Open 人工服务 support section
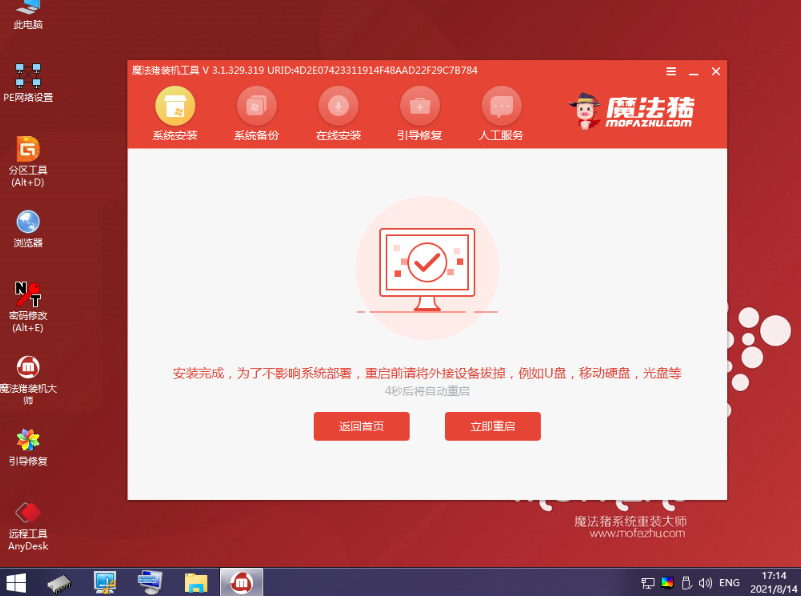The image size is (801, 596). pyautogui.click(x=501, y=107)
